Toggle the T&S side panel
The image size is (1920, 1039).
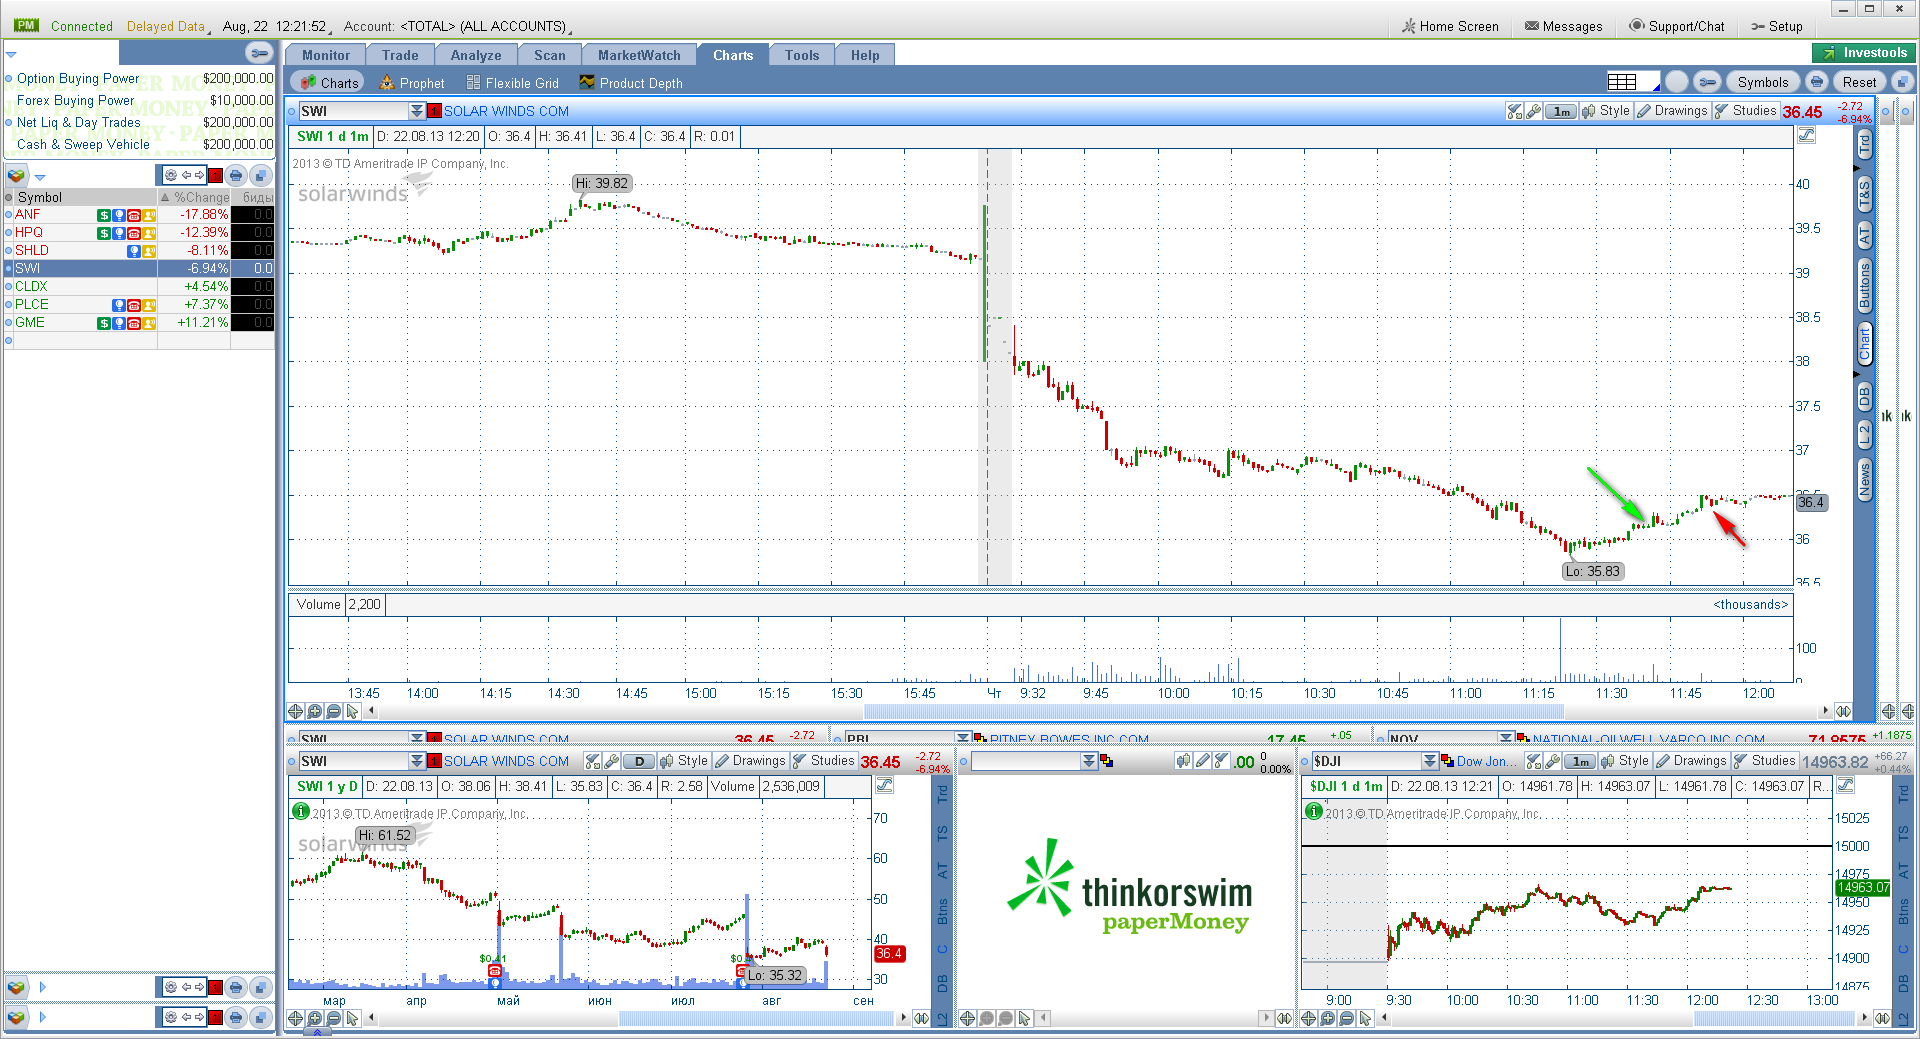(x=1865, y=195)
